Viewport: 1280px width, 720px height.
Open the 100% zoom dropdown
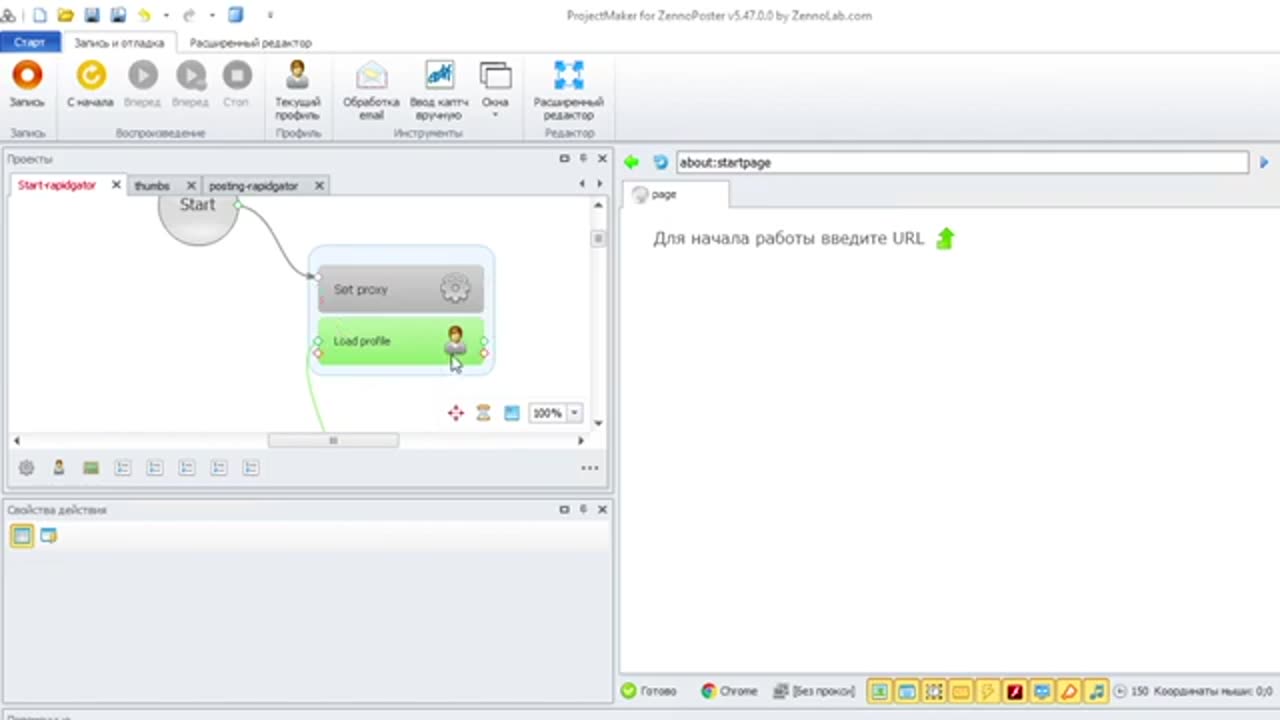[574, 413]
